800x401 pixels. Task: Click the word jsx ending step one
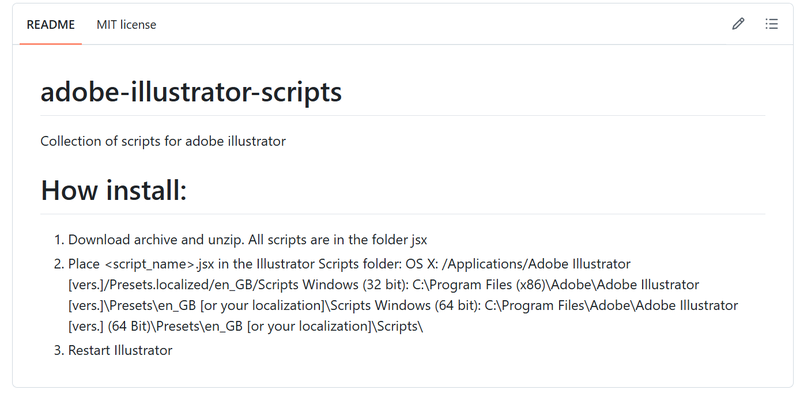pyautogui.click(x=418, y=240)
